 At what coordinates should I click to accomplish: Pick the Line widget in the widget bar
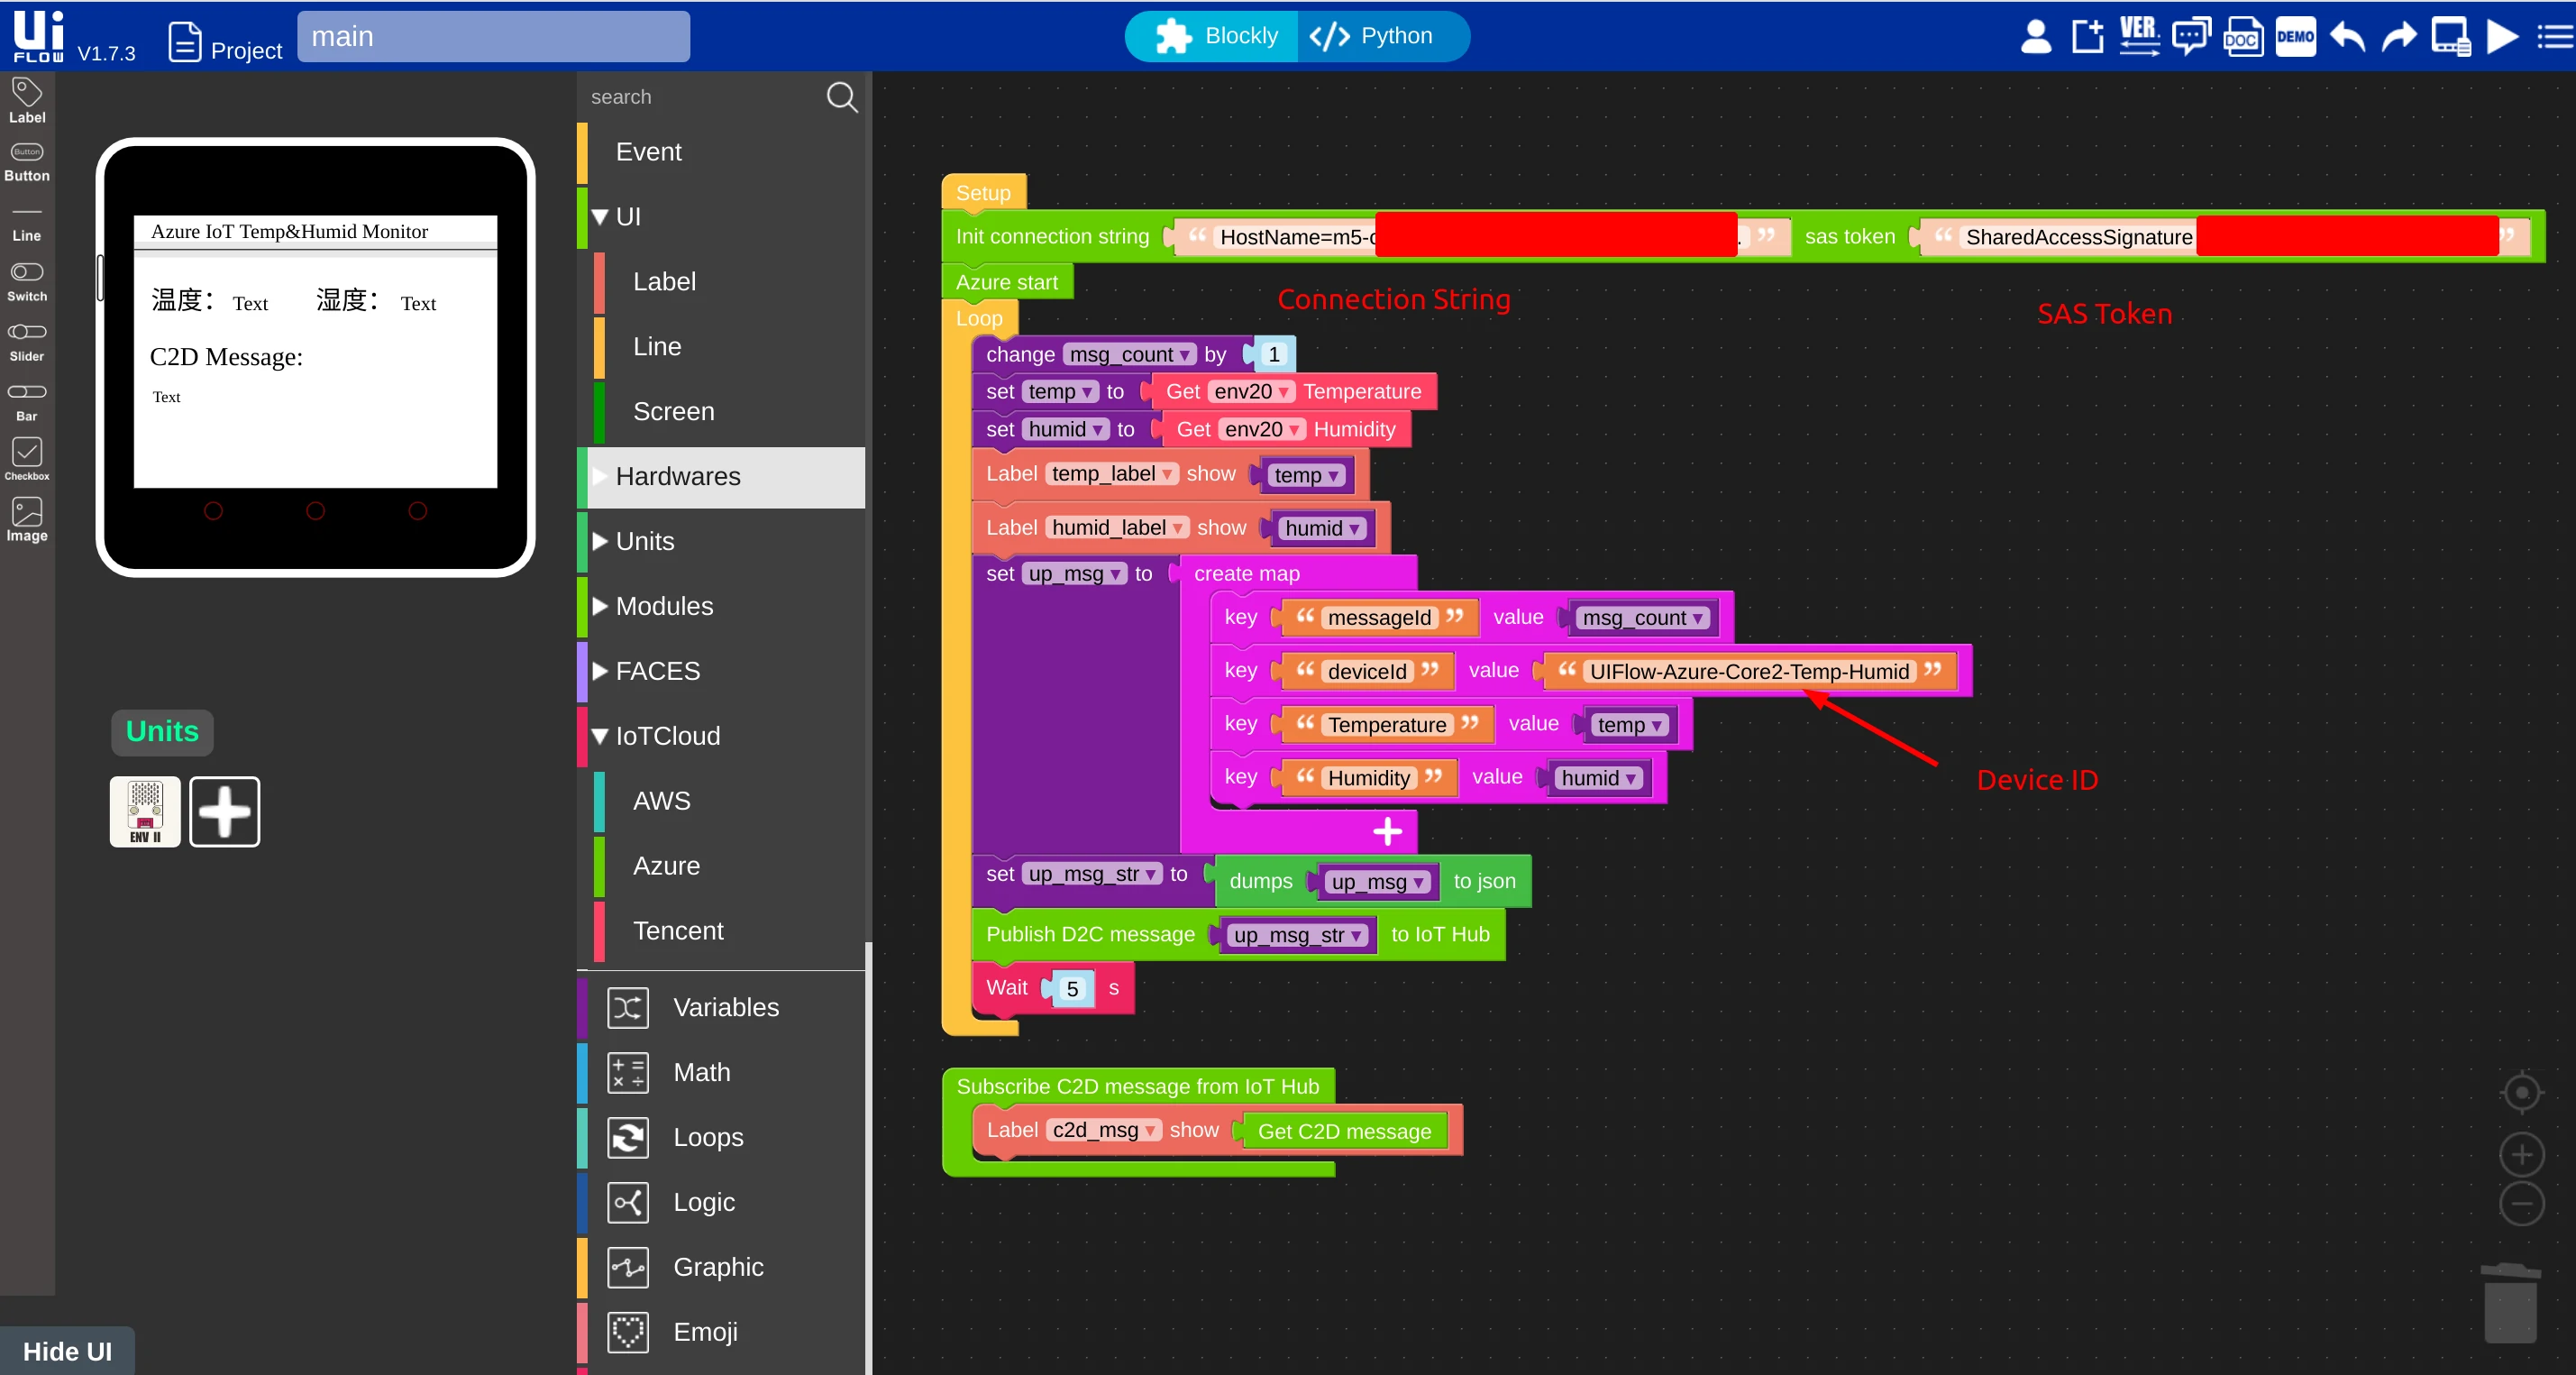(27, 224)
